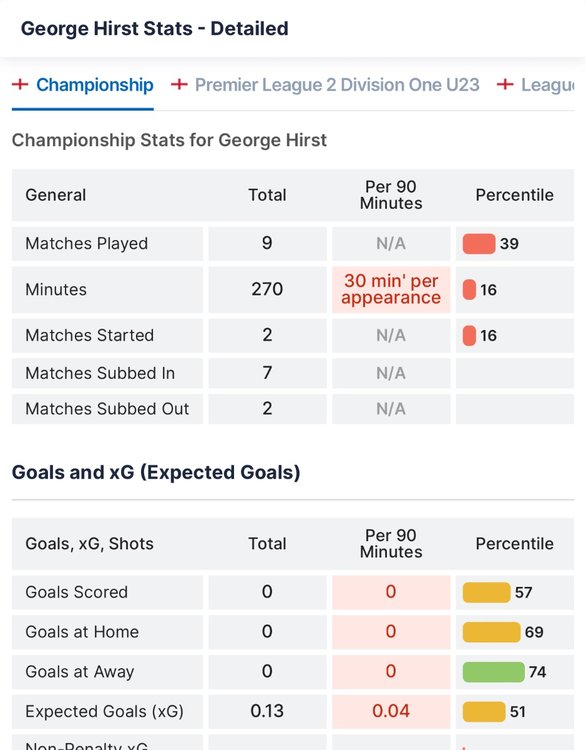
Task: Click the Expected Goals (xG) row label
Action: (x=104, y=711)
